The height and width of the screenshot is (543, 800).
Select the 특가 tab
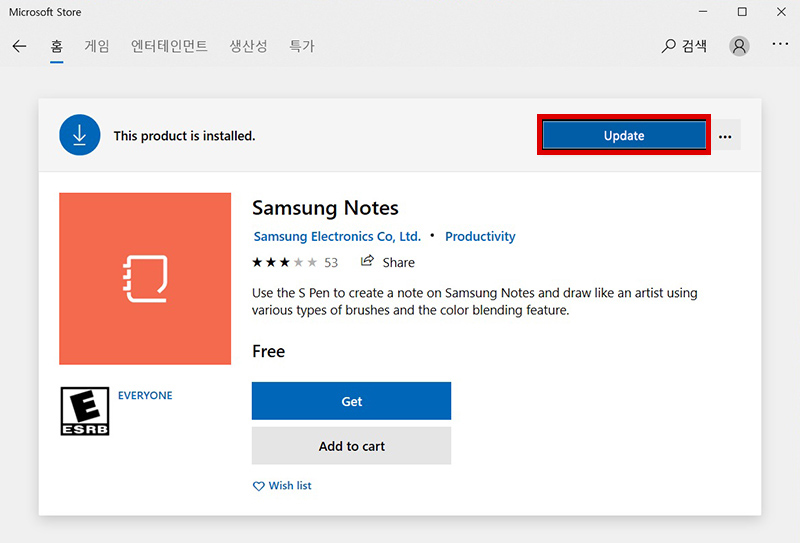302,46
